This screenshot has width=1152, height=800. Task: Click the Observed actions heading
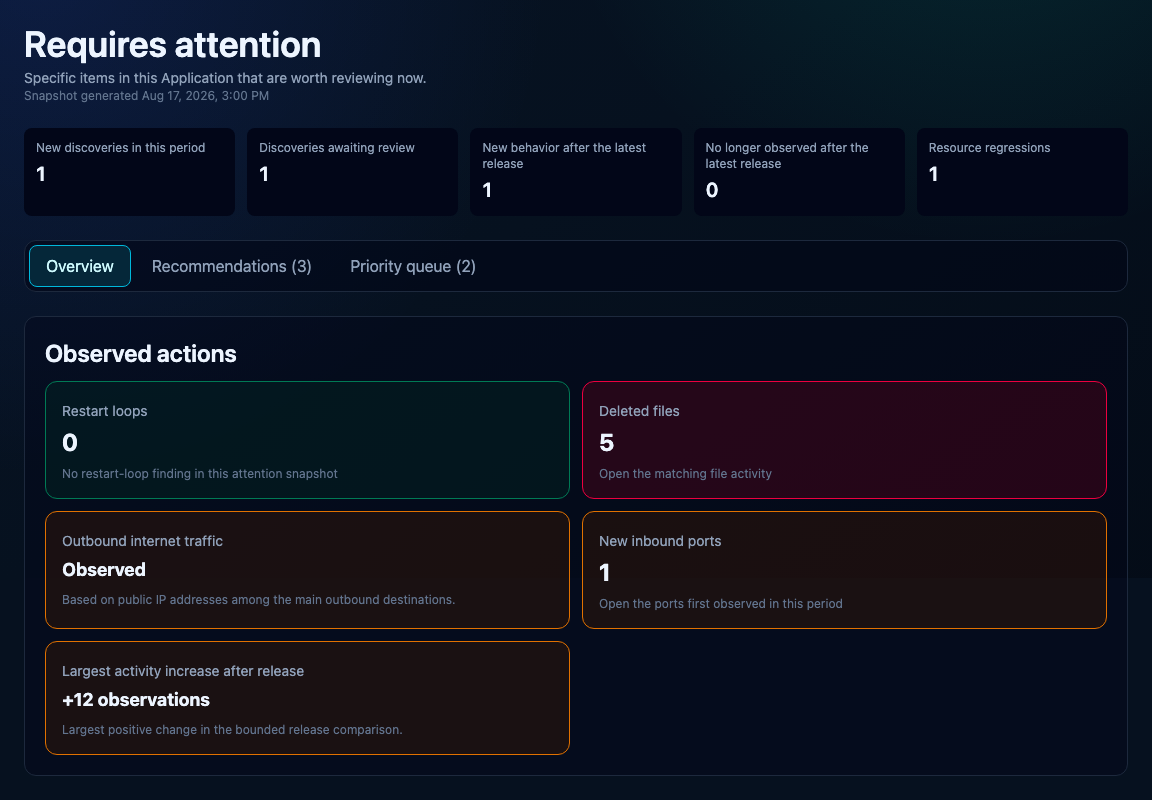pos(141,354)
